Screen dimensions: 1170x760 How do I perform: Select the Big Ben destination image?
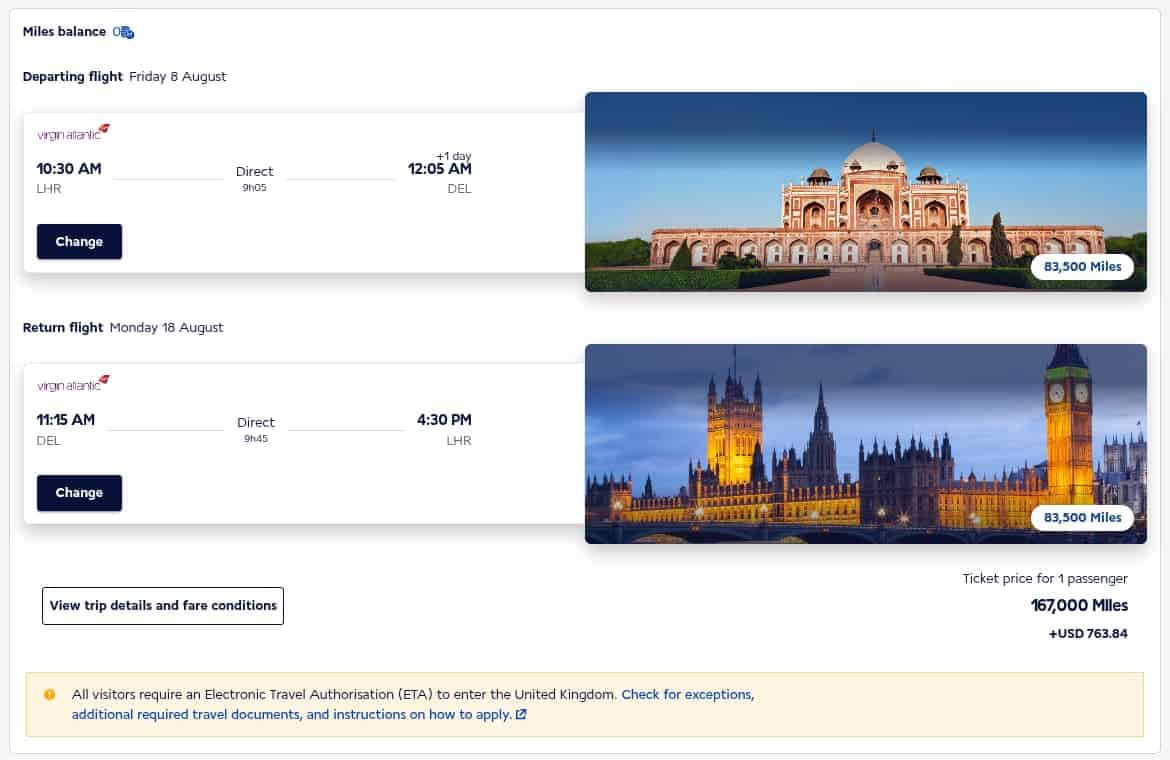pos(866,443)
